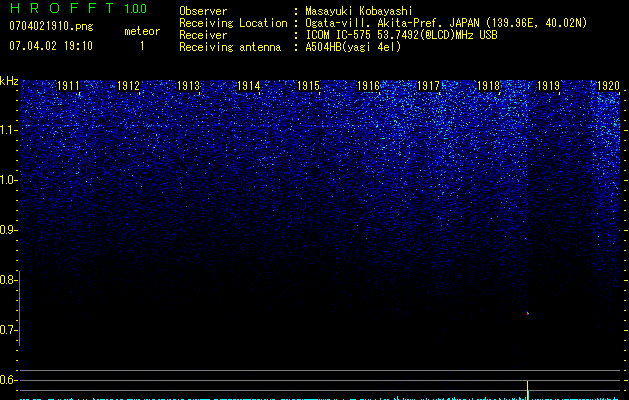Click the 1917 time marker
Viewport: 629px width, 400px height.
[428, 86]
